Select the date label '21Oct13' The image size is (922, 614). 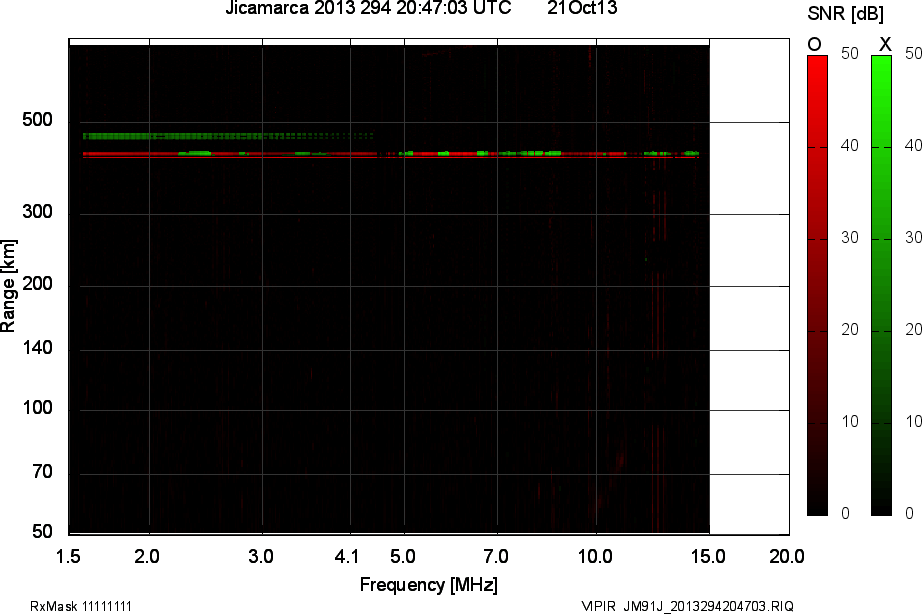(x=582, y=8)
